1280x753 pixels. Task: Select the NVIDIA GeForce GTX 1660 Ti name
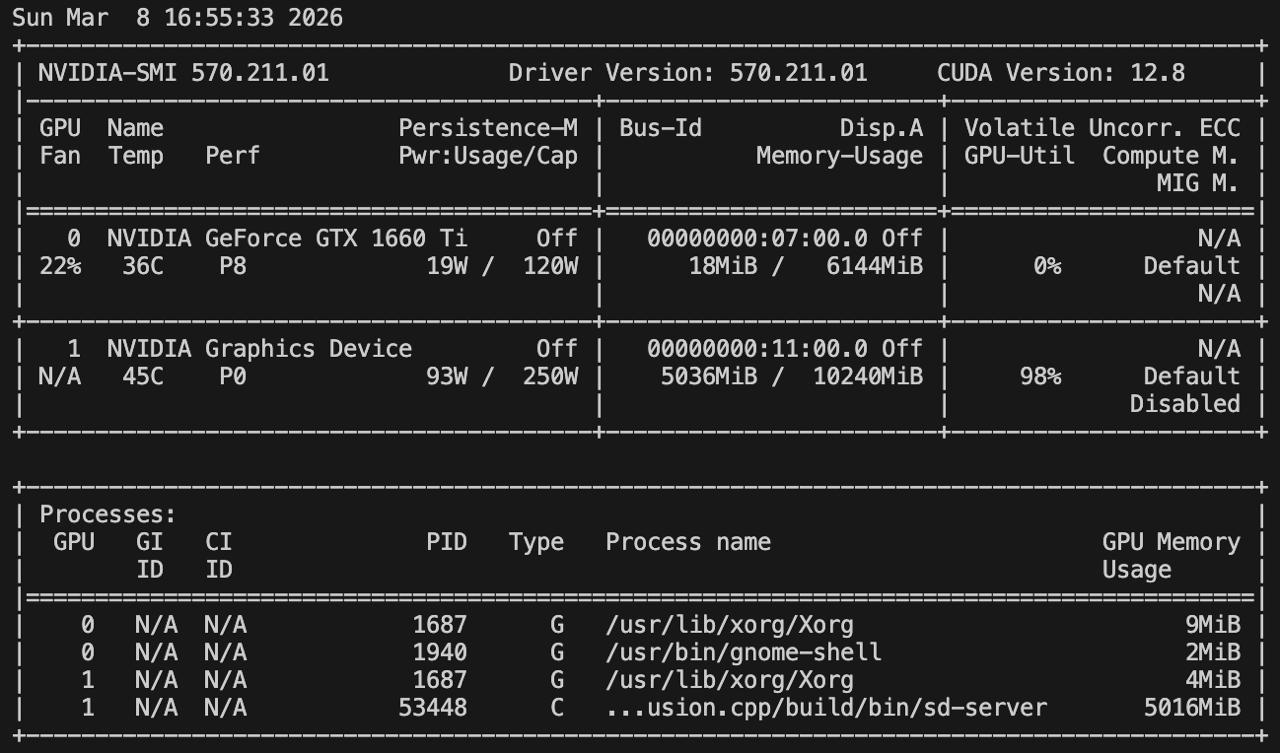(286, 238)
